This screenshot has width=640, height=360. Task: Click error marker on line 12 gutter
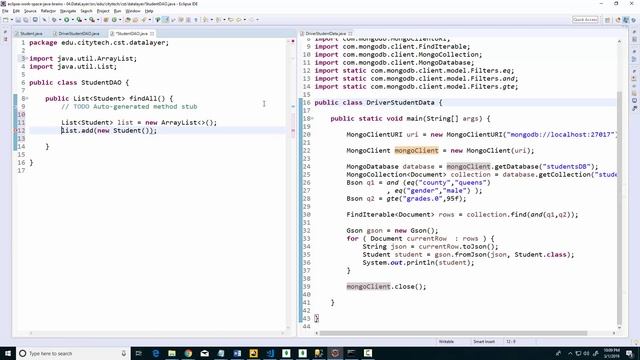(x=16, y=131)
